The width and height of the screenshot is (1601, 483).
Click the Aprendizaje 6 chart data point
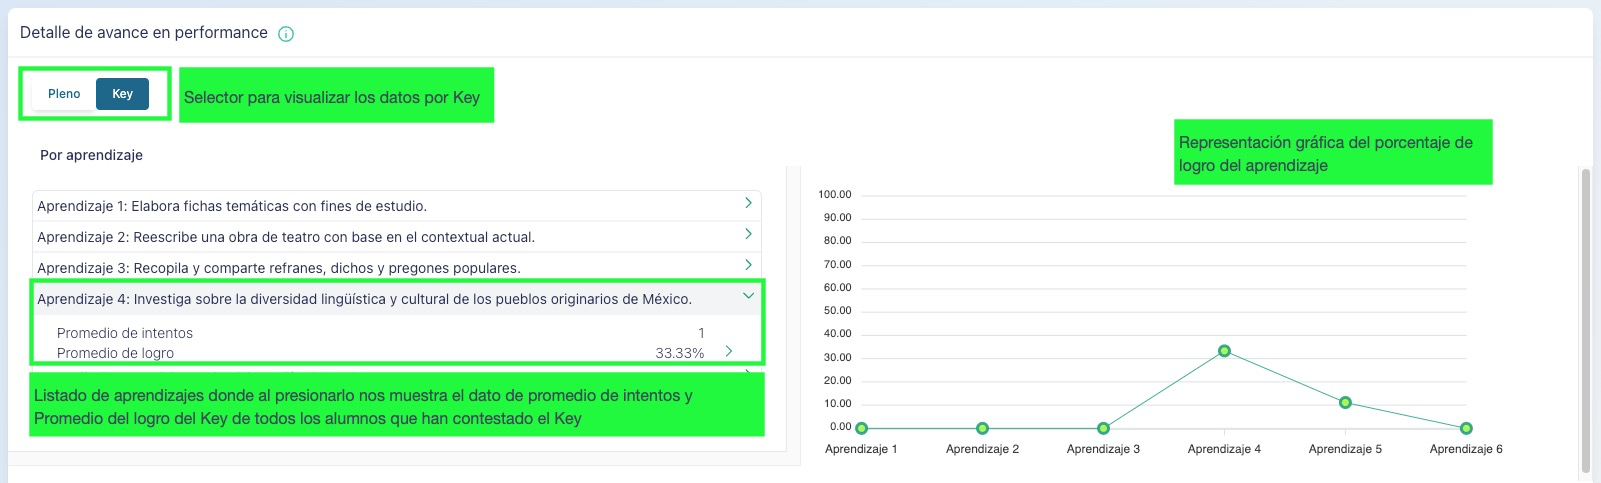(x=1466, y=428)
